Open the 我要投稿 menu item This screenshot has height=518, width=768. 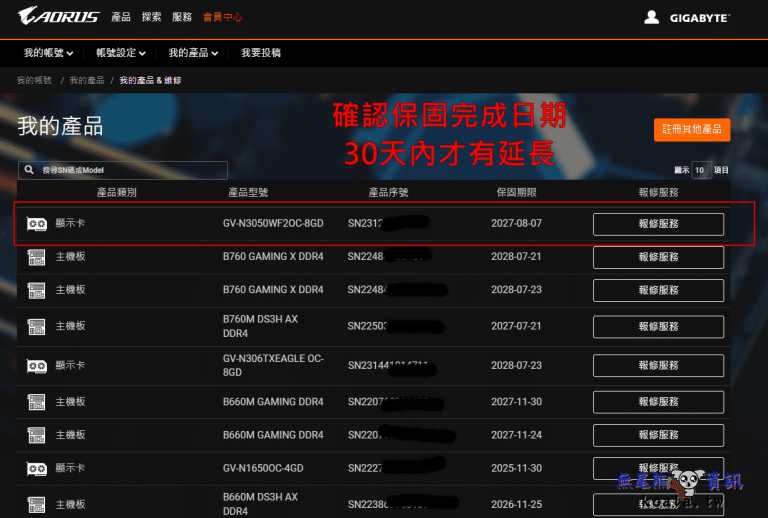click(x=261, y=53)
